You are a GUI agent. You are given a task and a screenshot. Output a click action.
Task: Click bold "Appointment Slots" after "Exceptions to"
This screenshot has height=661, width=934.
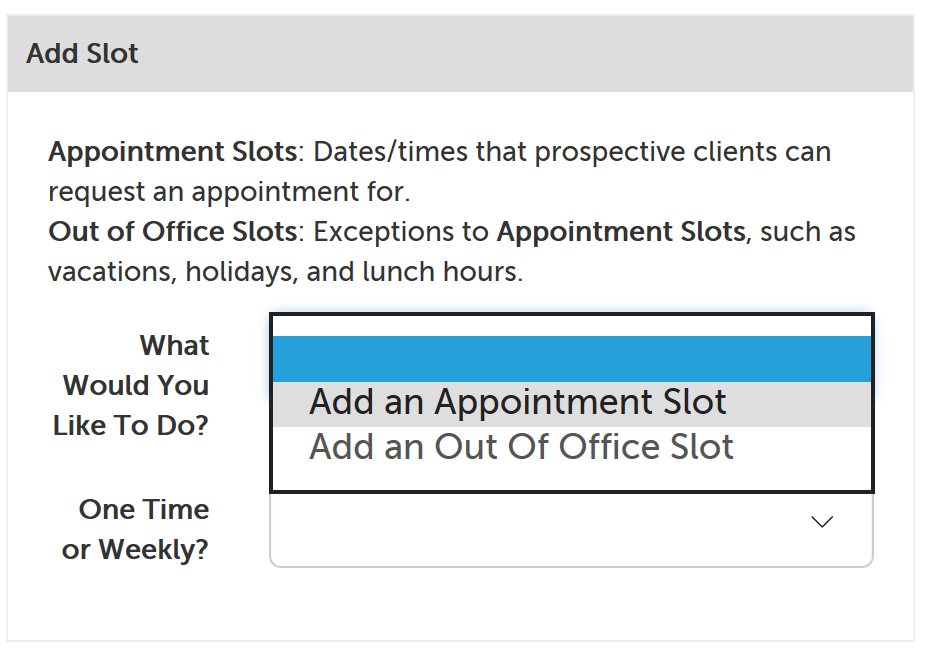click(621, 232)
